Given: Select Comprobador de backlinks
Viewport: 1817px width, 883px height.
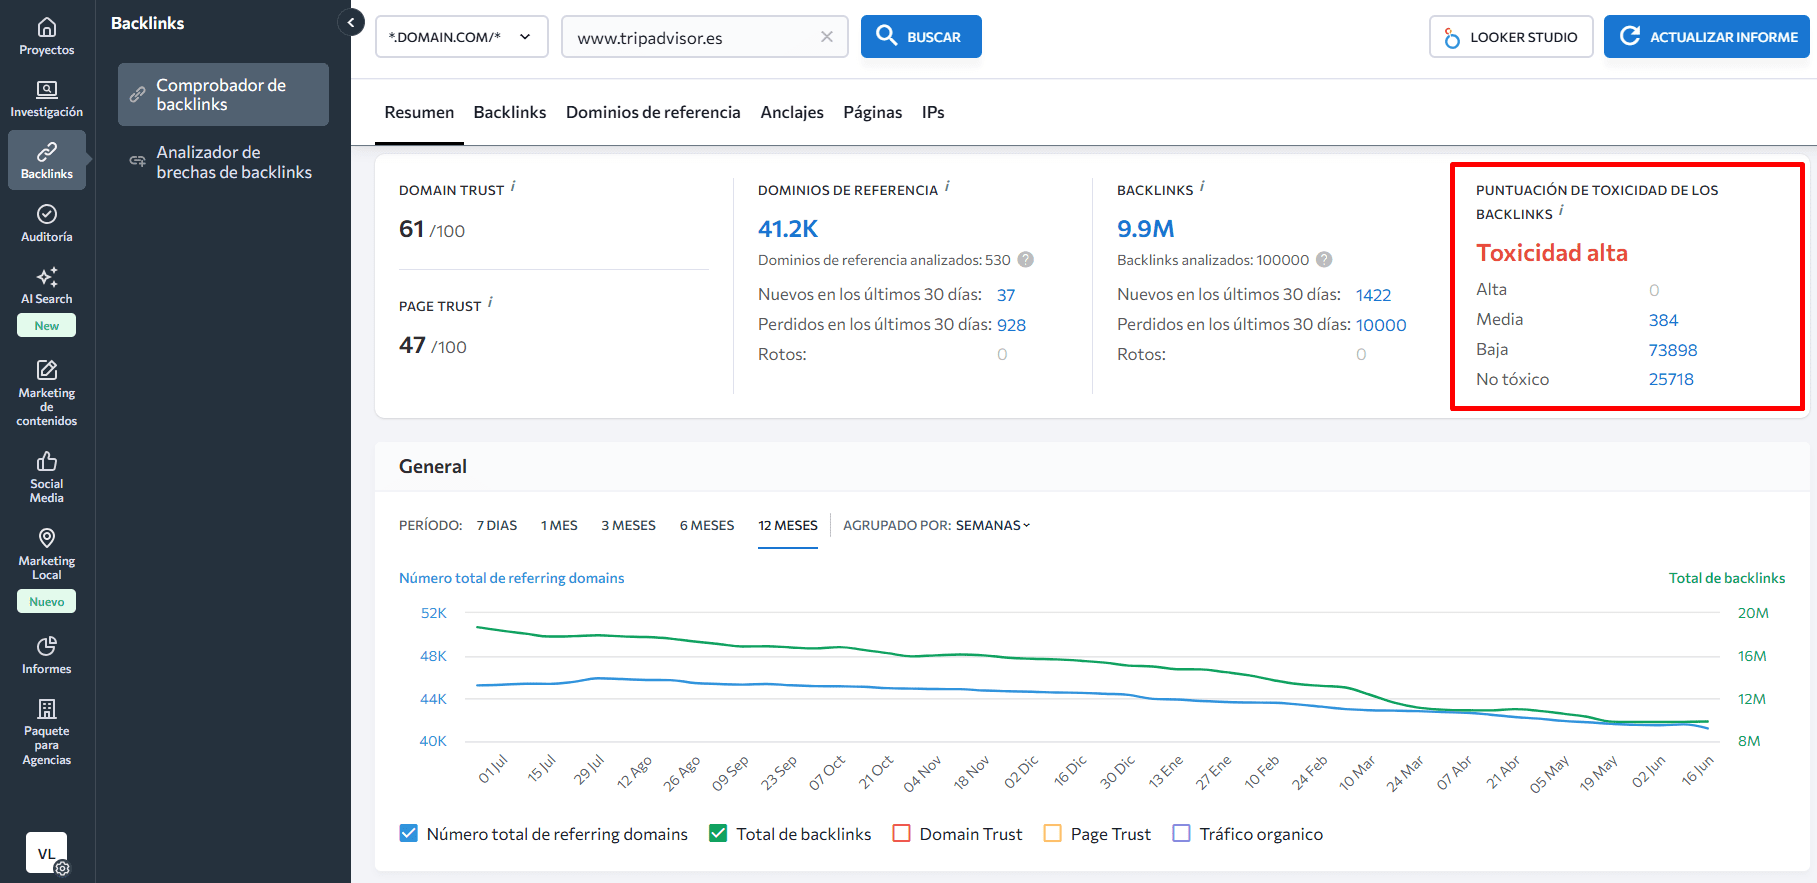Looking at the screenshot, I should [223, 94].
